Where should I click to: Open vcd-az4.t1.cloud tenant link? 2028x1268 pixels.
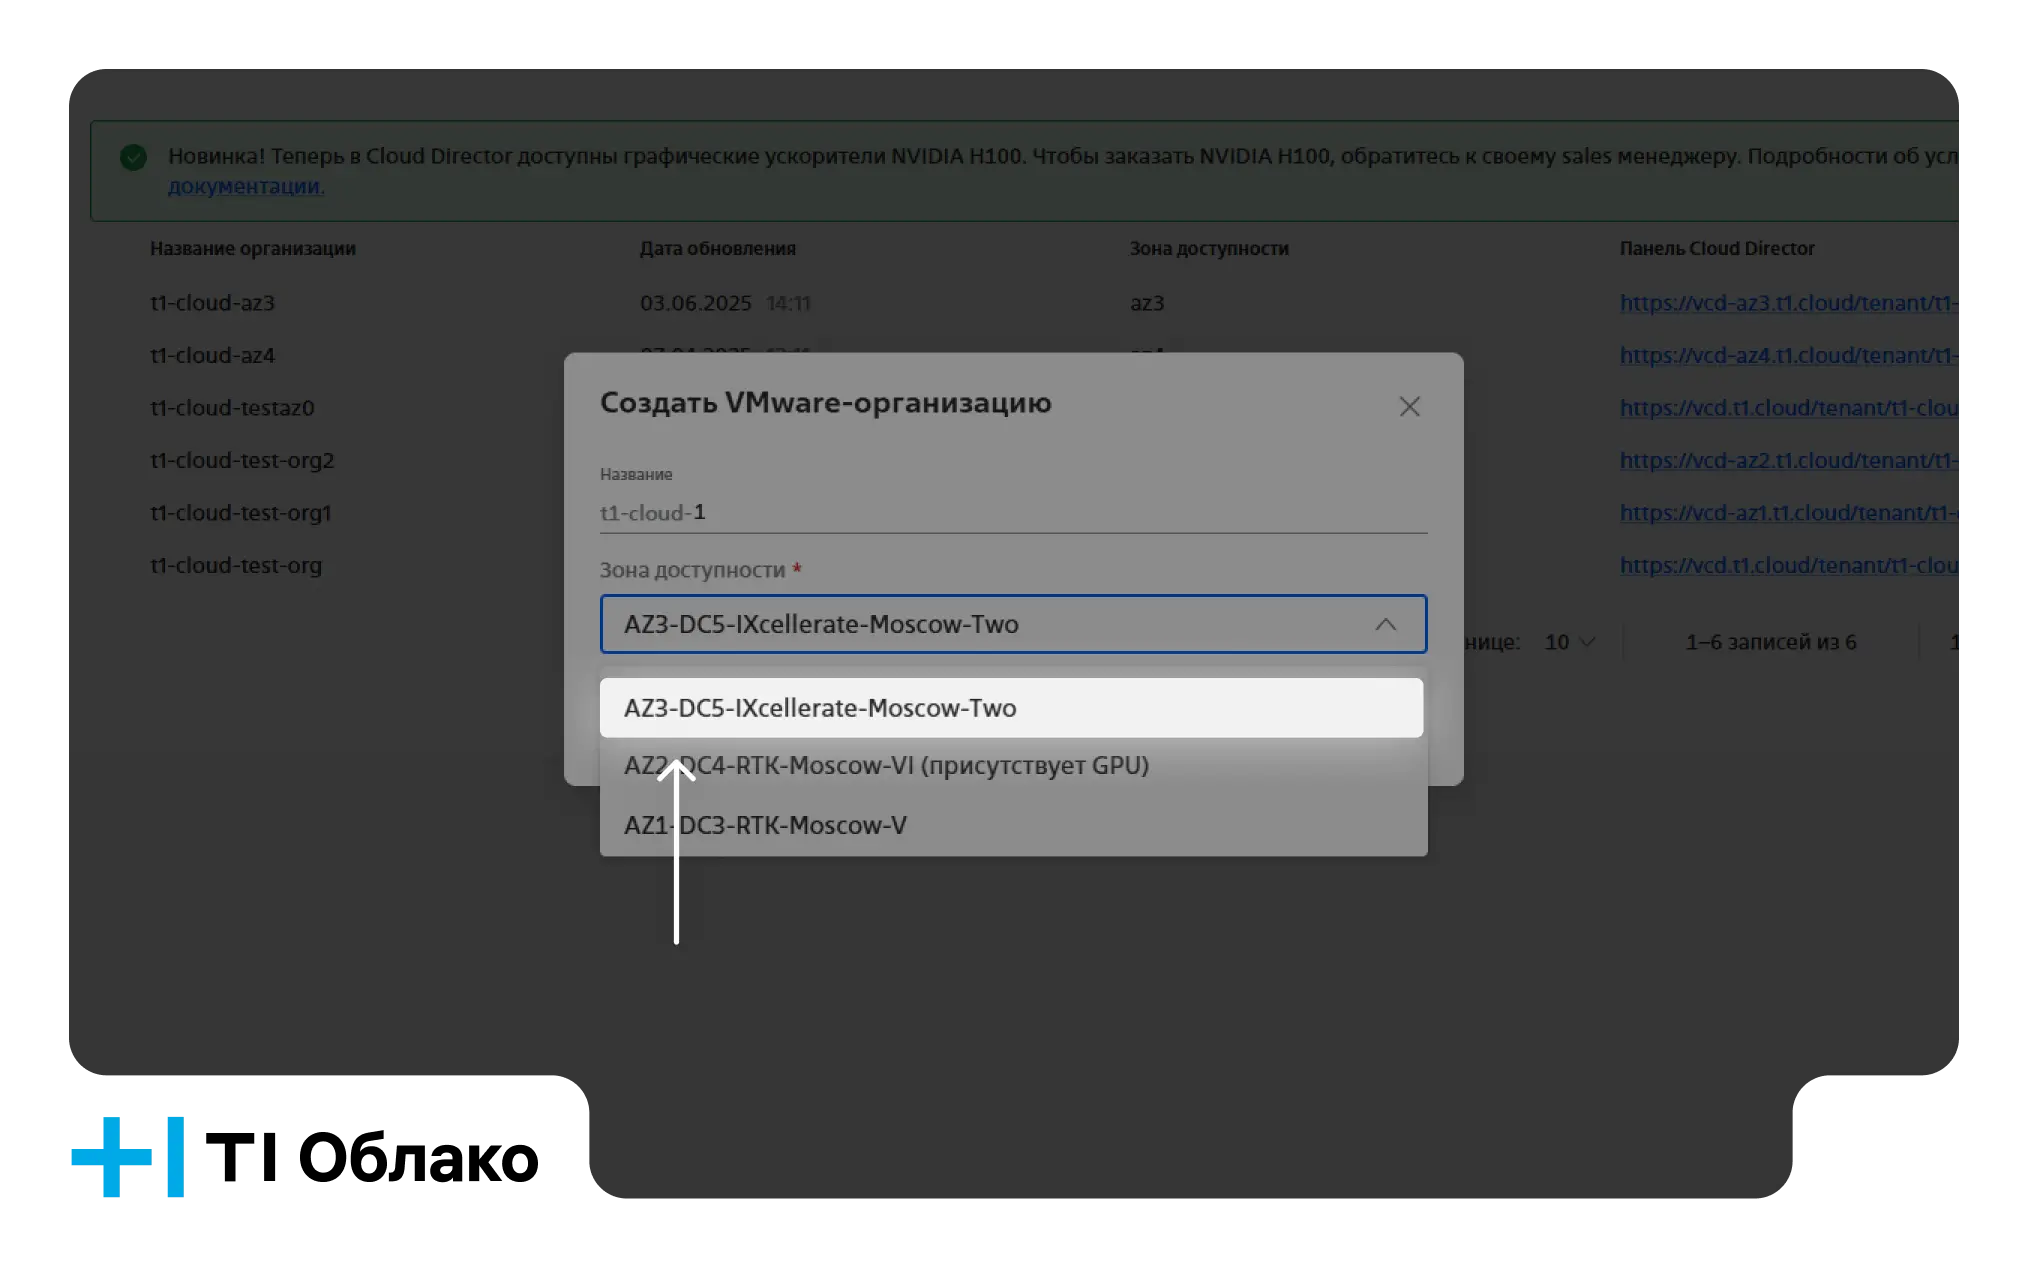click(x=1788, y=355)
